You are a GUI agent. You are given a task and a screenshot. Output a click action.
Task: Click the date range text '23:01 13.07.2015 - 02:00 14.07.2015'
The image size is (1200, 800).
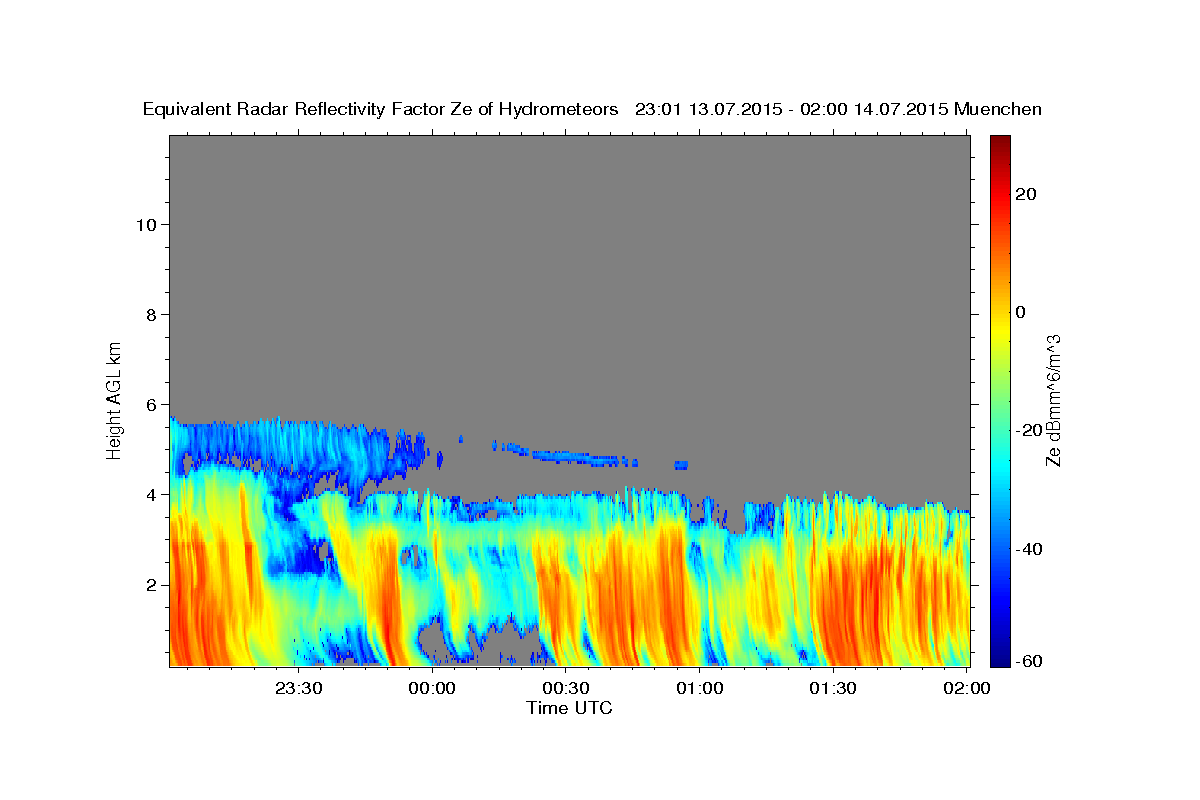[791, 109]
